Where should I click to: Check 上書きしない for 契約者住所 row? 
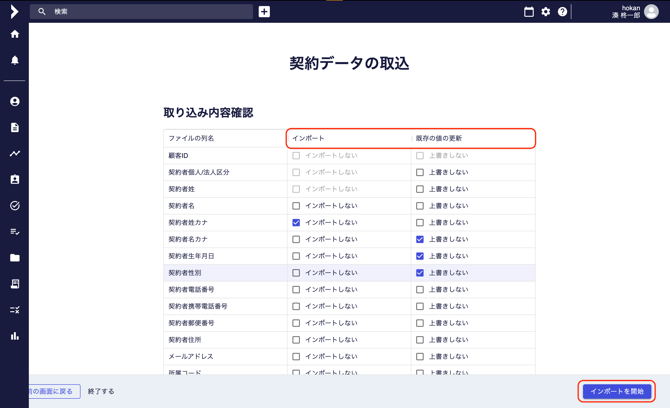[x=420, y=340]
